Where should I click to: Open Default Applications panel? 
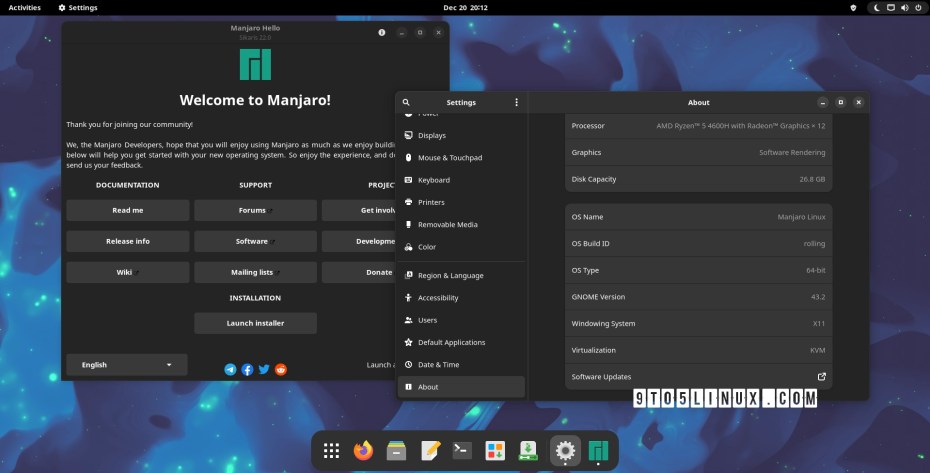pyautogui.click(x=461, y=342)
